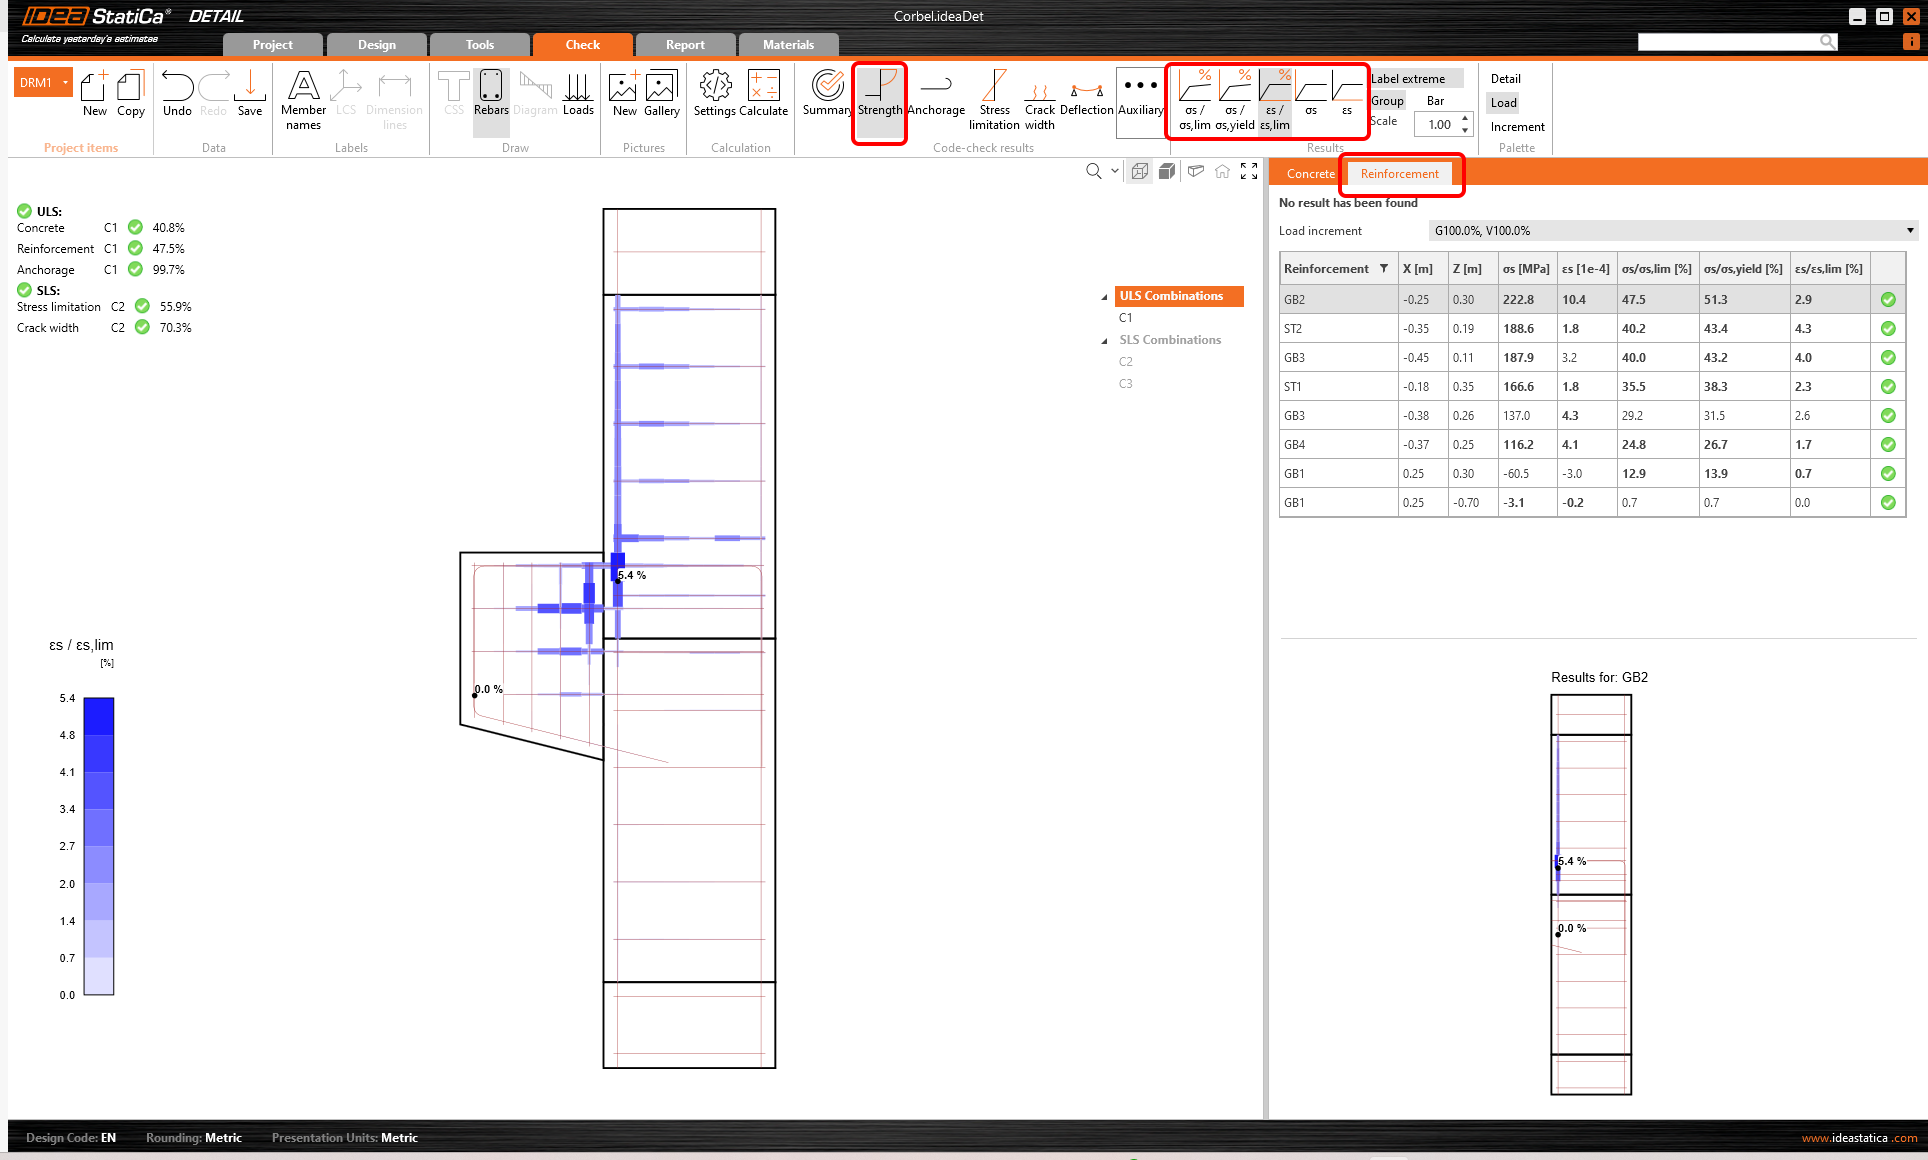The width and height of the screenshot is (1928, 1160).
Task: Select the C2 SLS combination
Action: tap(1126, 362)
